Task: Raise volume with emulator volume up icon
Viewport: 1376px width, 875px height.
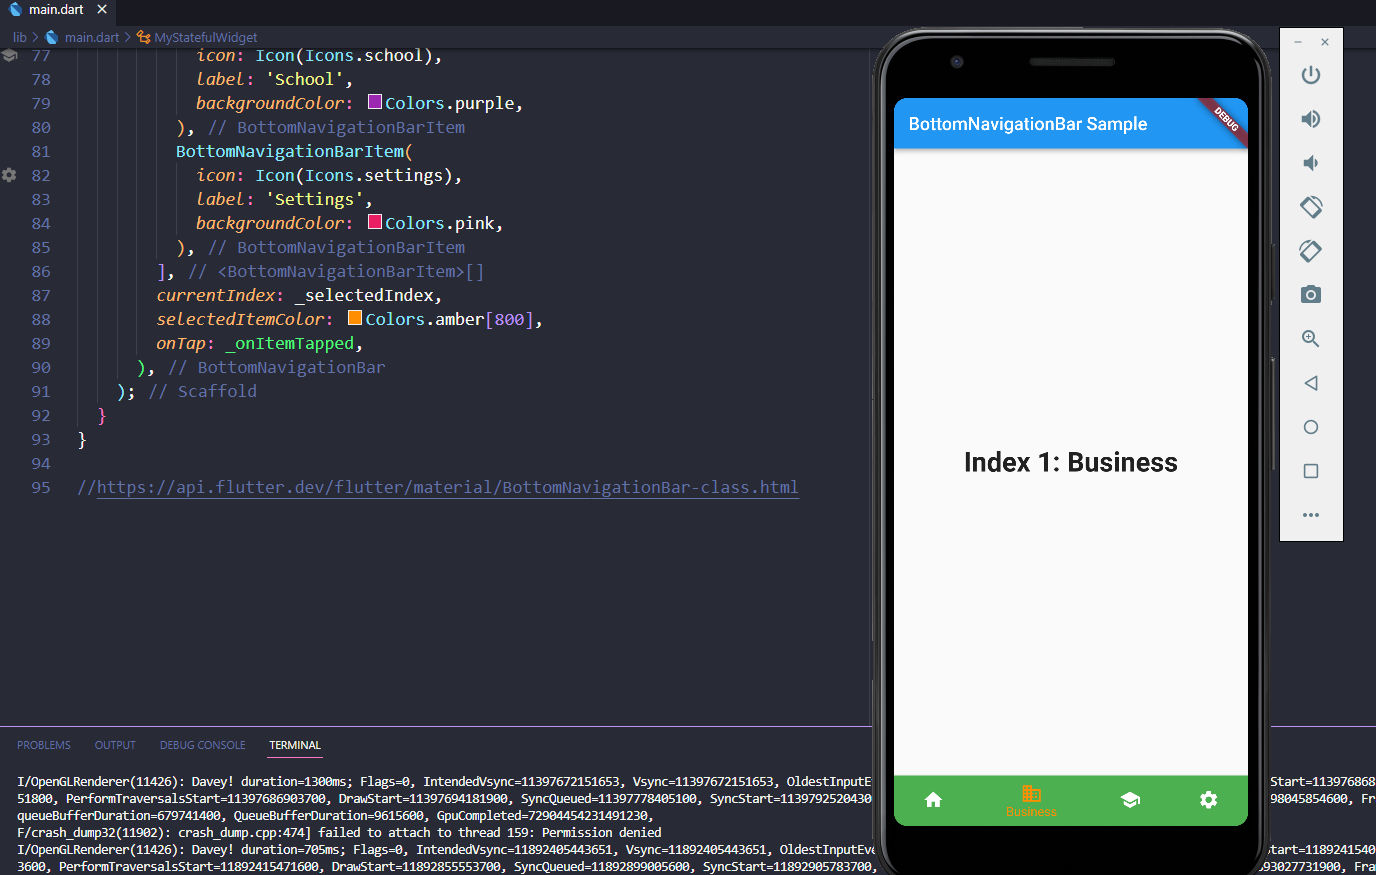Action: 1311,119
